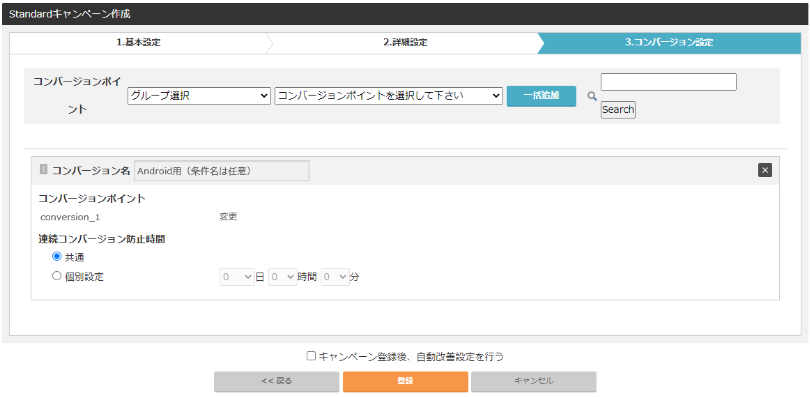
Task: Click the magnifying glass search icon
Action: point(592,96)
